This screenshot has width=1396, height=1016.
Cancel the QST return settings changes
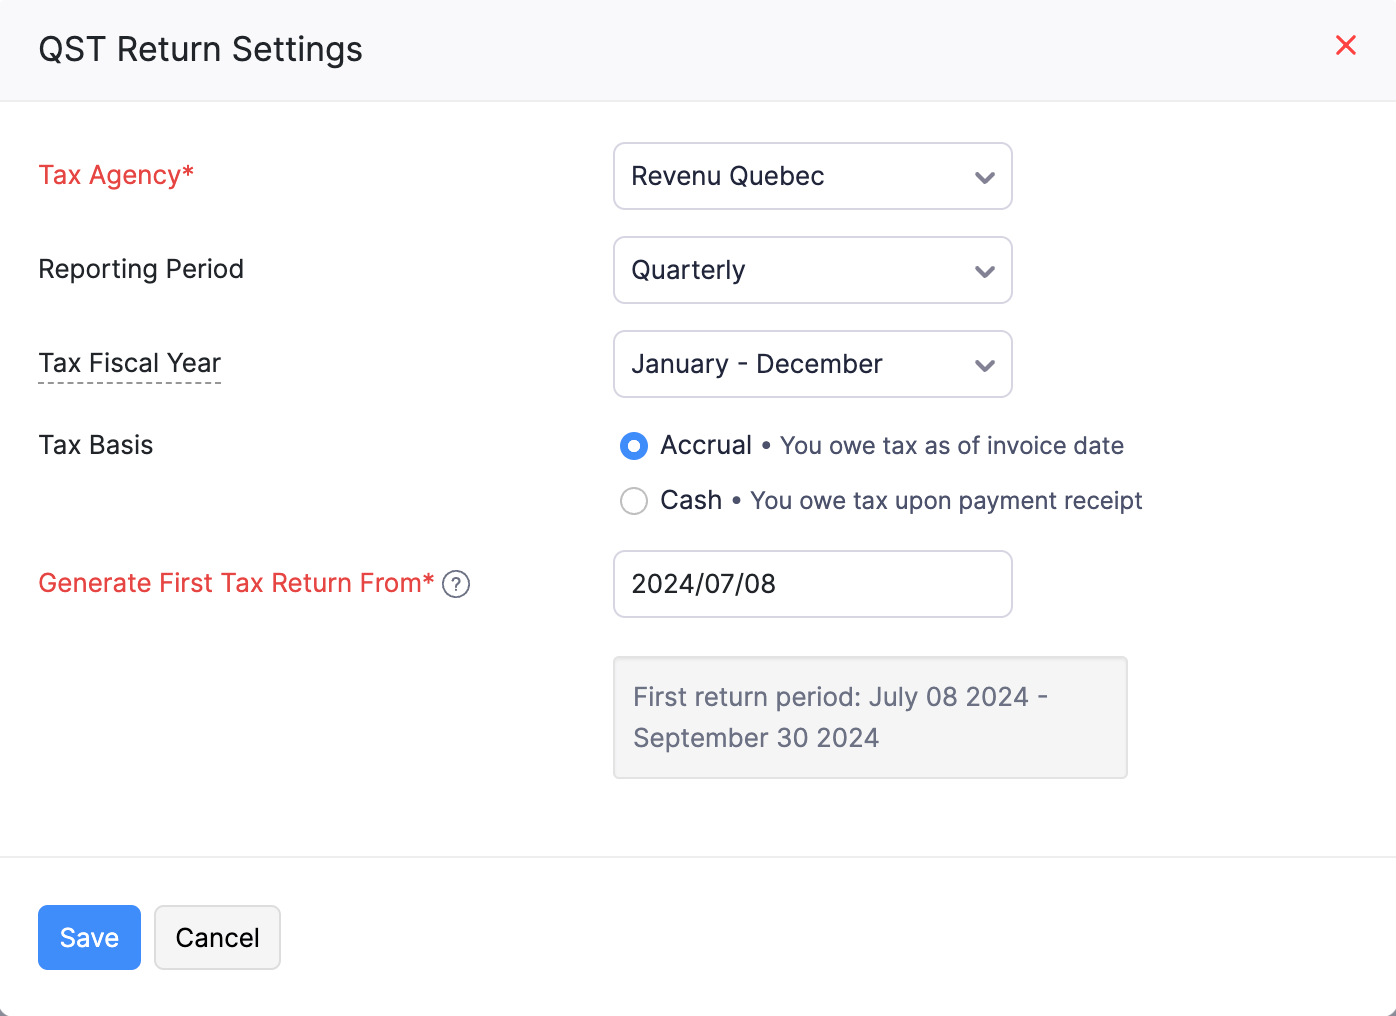(217, 937)
